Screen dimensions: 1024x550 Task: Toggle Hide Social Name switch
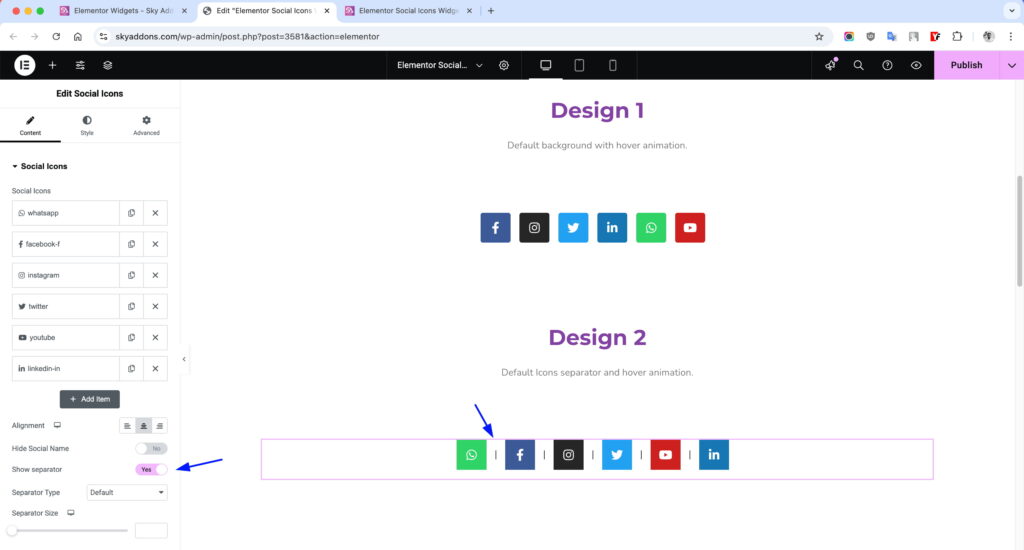(151, 449)
